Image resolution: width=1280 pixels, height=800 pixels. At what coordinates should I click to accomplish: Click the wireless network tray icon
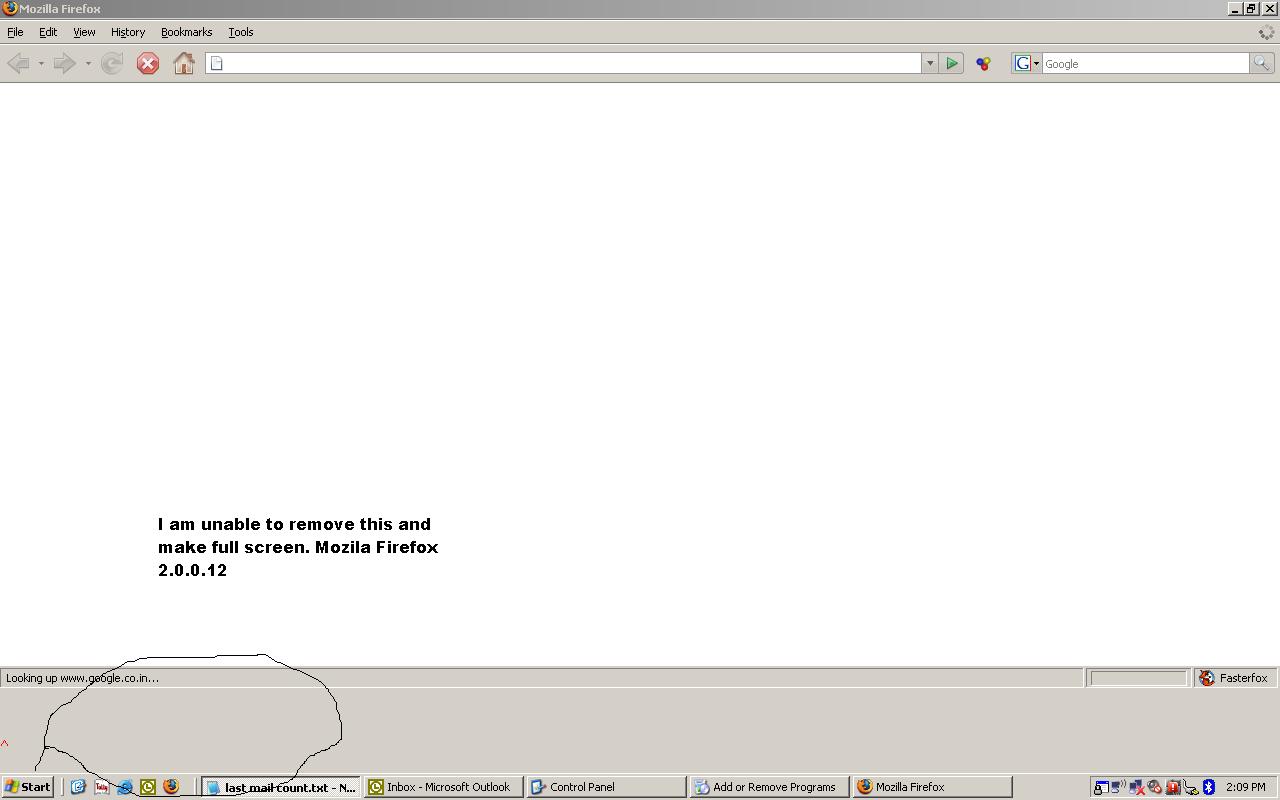(x=1118, y=787)
